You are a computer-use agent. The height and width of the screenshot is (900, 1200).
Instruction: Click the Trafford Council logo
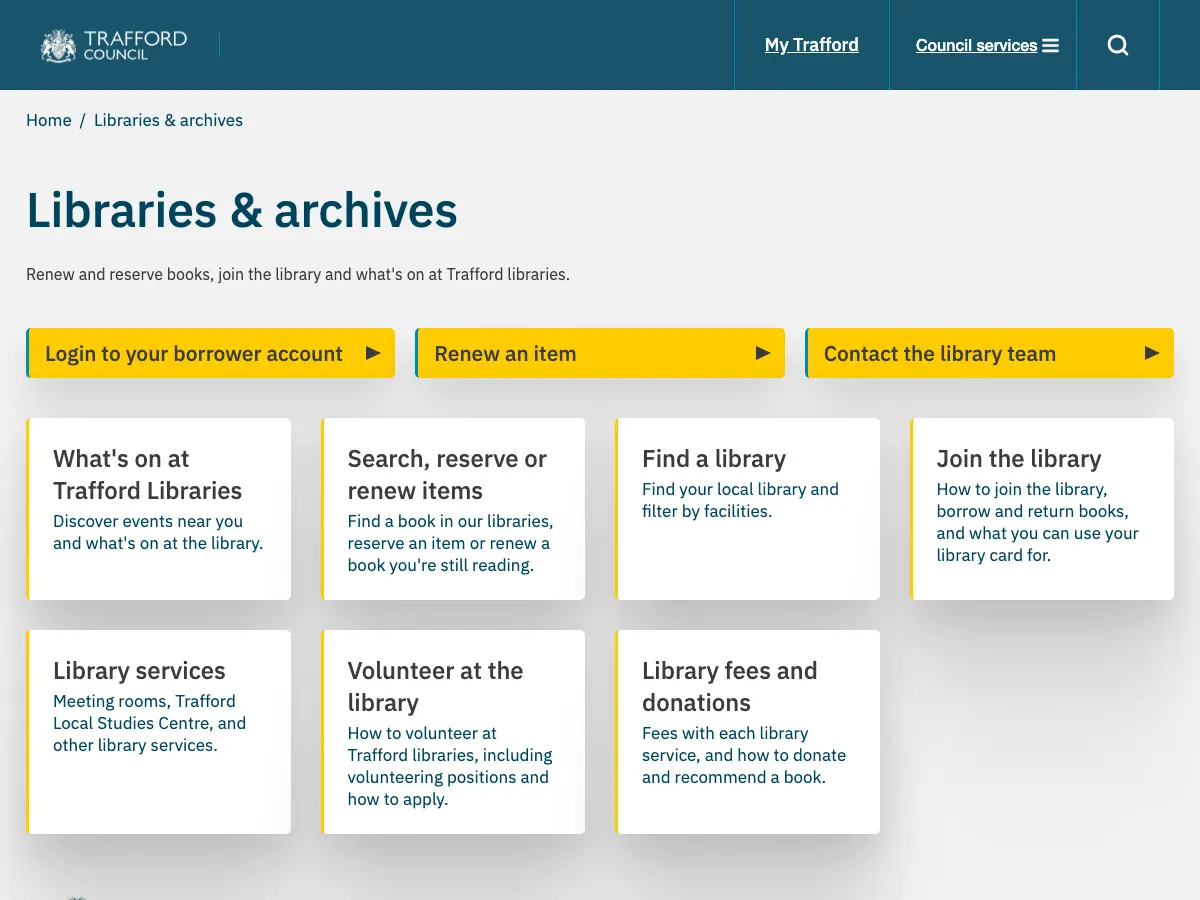point(114,45)
